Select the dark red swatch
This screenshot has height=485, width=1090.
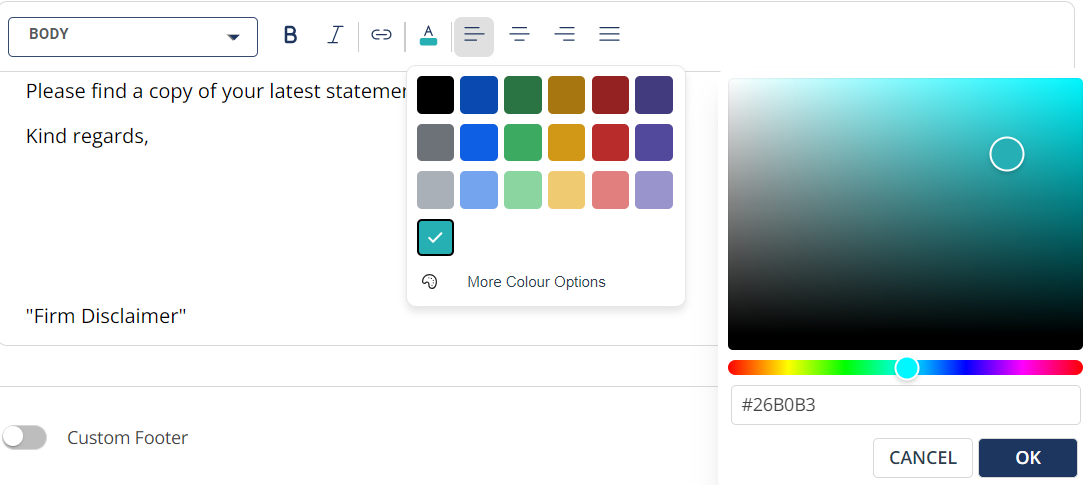click(610, 95)
